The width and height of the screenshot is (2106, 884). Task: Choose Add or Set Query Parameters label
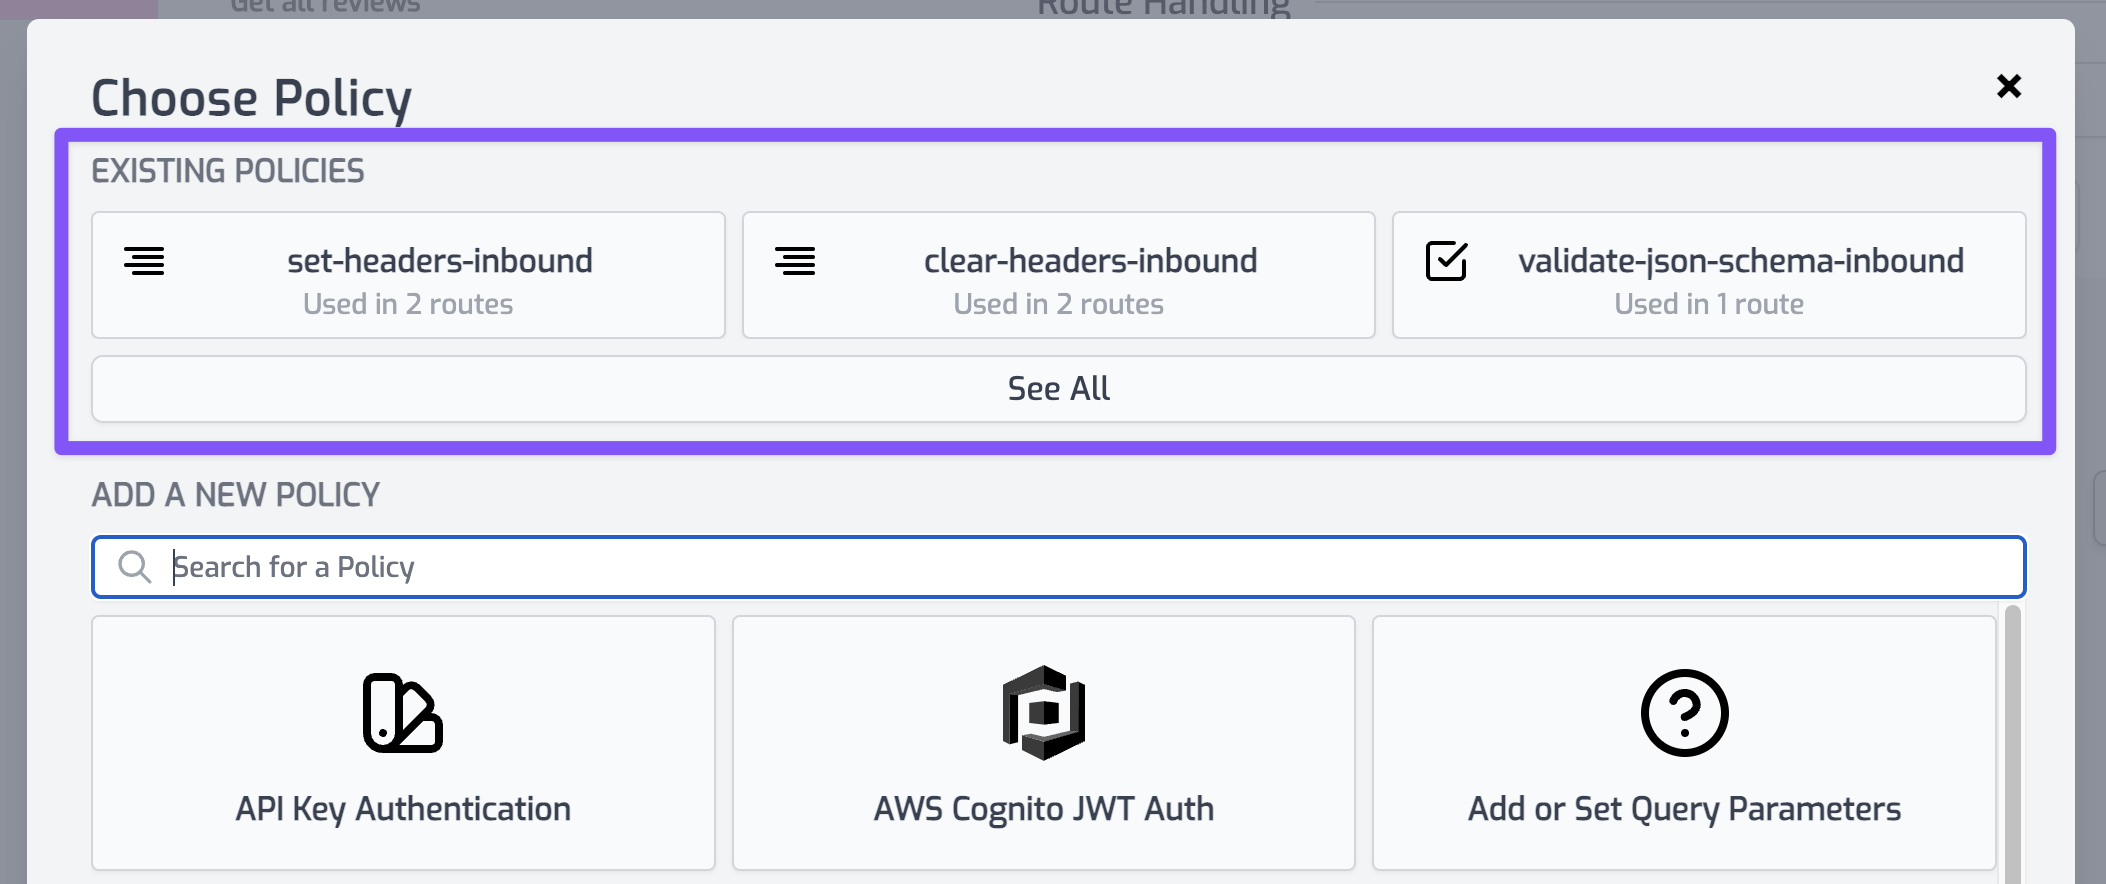point(1685,809)
